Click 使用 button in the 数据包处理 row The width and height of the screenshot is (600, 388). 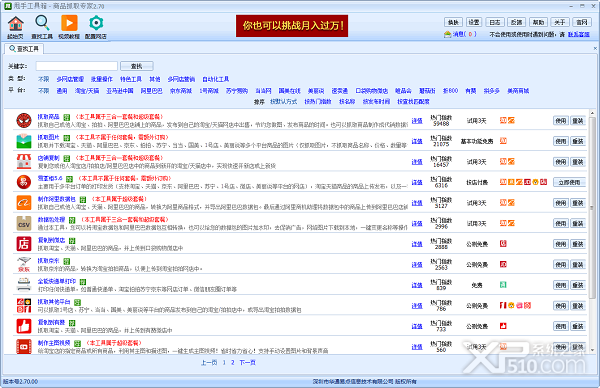pyautogui.click(x=561, y=223)
